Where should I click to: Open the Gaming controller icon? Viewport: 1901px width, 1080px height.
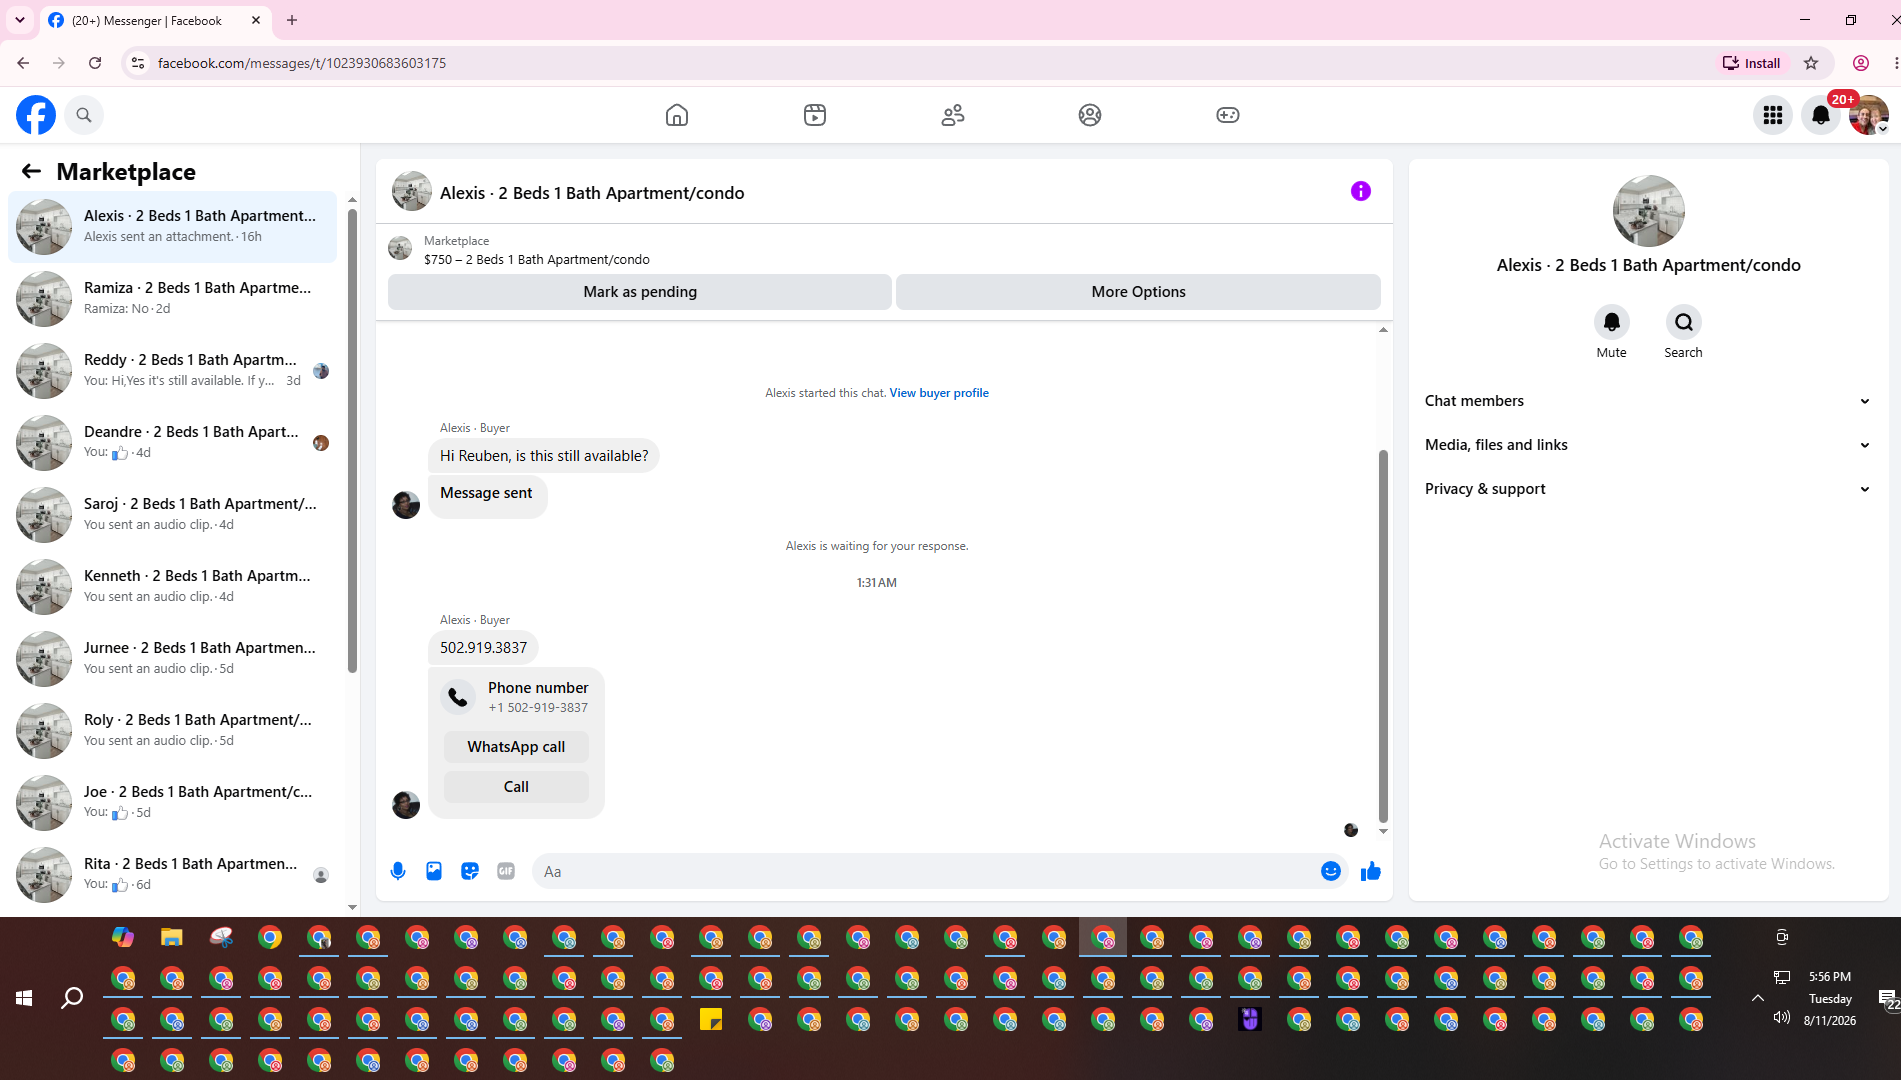click(x=1228, y=115)
